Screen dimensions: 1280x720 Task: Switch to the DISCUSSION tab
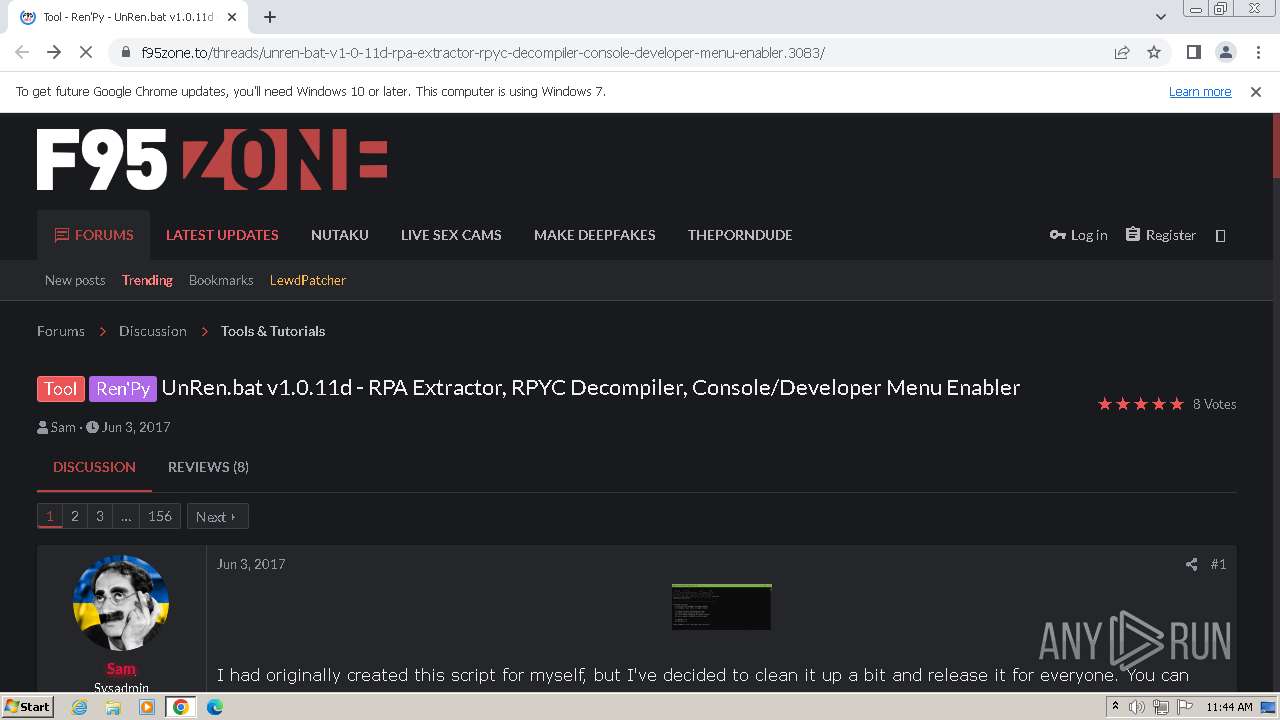tap(94, 467)
